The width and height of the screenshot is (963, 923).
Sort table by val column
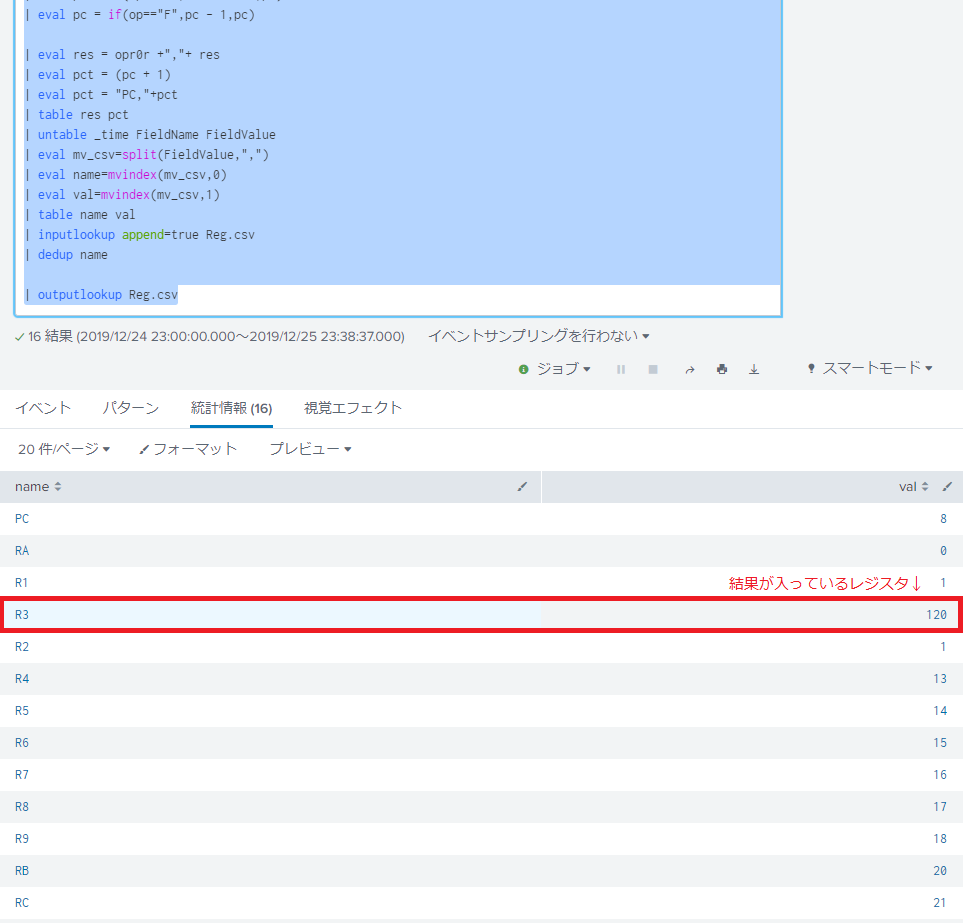click(x=913, y=486)
